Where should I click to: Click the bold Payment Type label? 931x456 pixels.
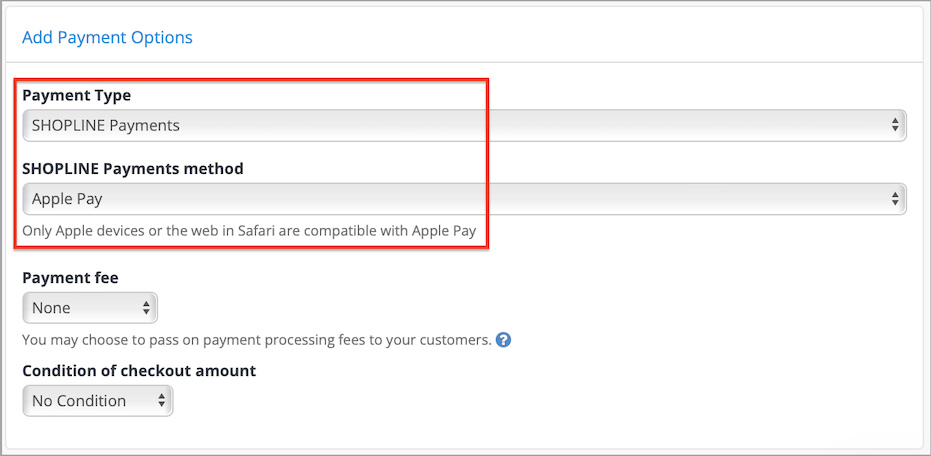pos(77,95)
